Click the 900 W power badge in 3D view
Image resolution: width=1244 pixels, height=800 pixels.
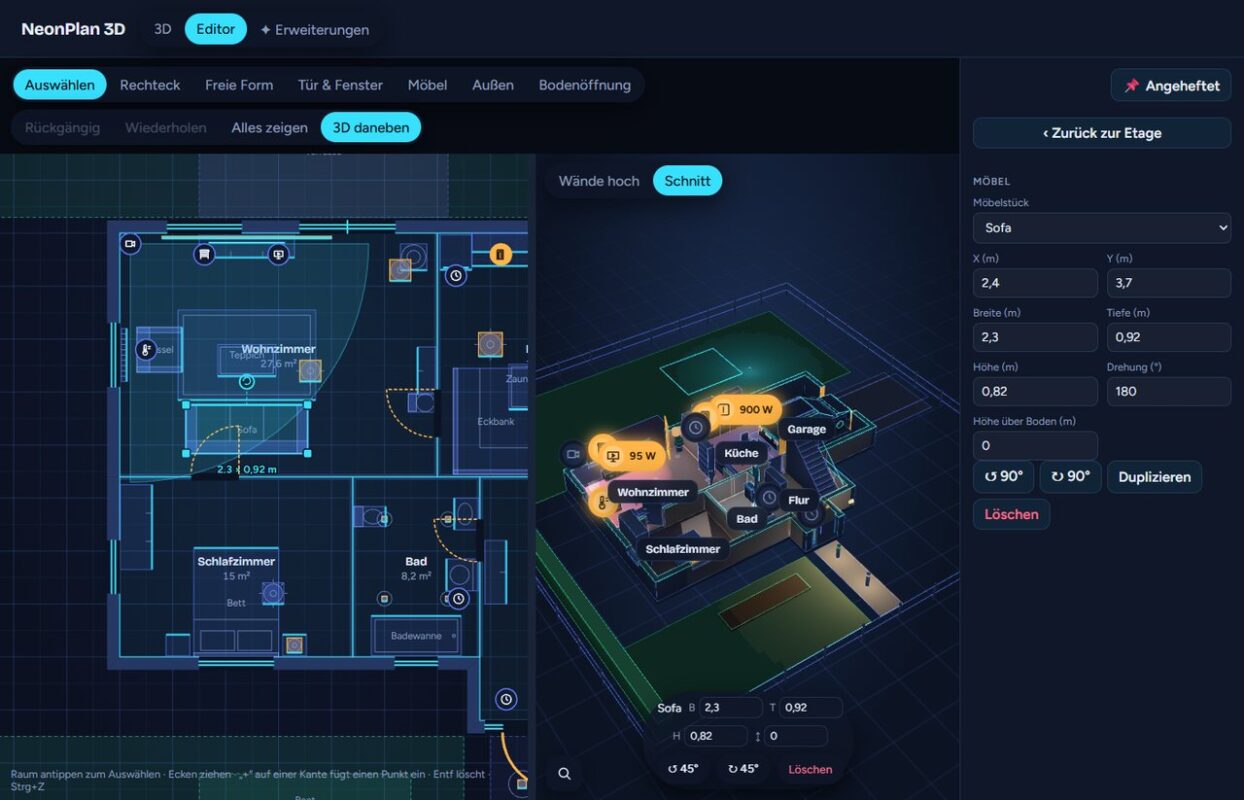pyautogui.click(x=745, y=409)
